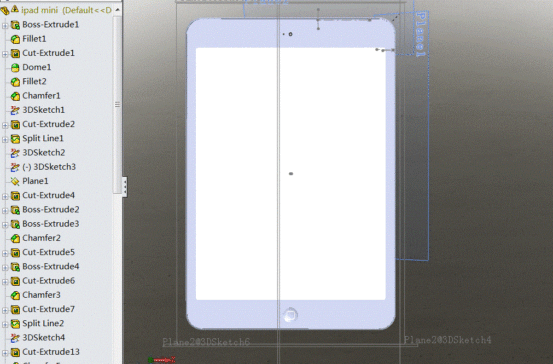Click the Cut-Extrude6 feature icon

point(15,281)
